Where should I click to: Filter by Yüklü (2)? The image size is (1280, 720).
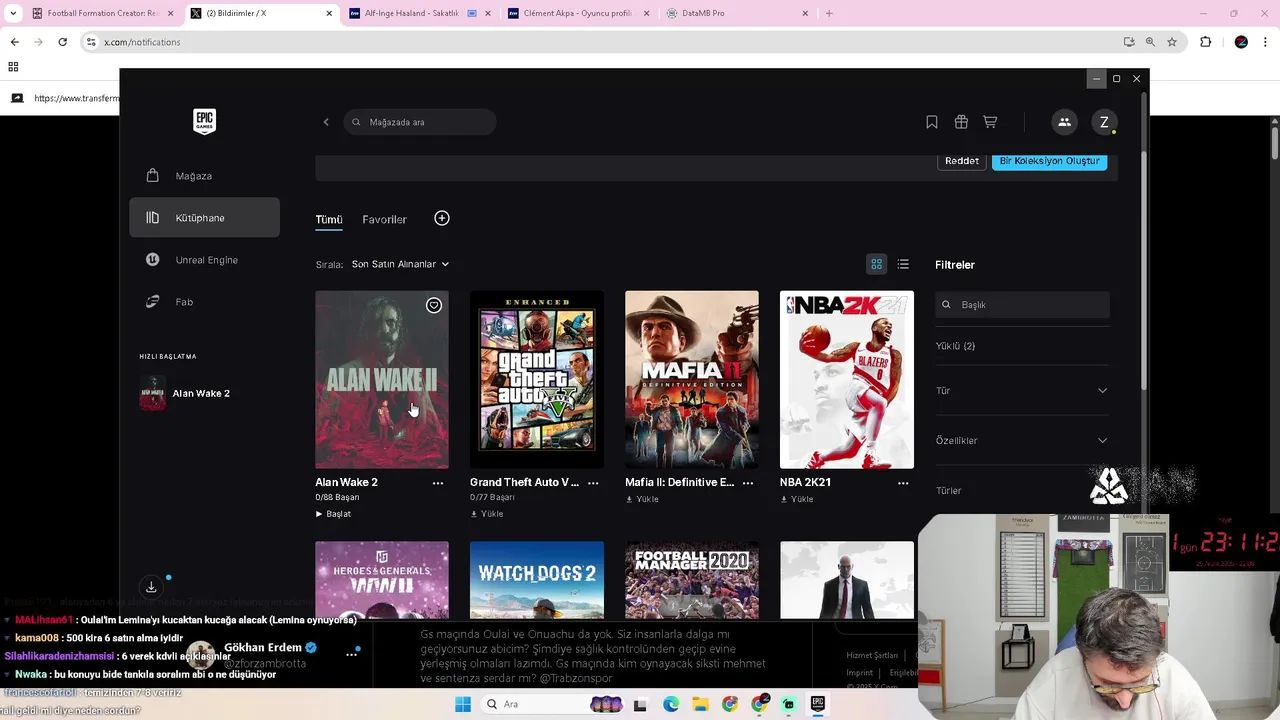tap(955, 346)
